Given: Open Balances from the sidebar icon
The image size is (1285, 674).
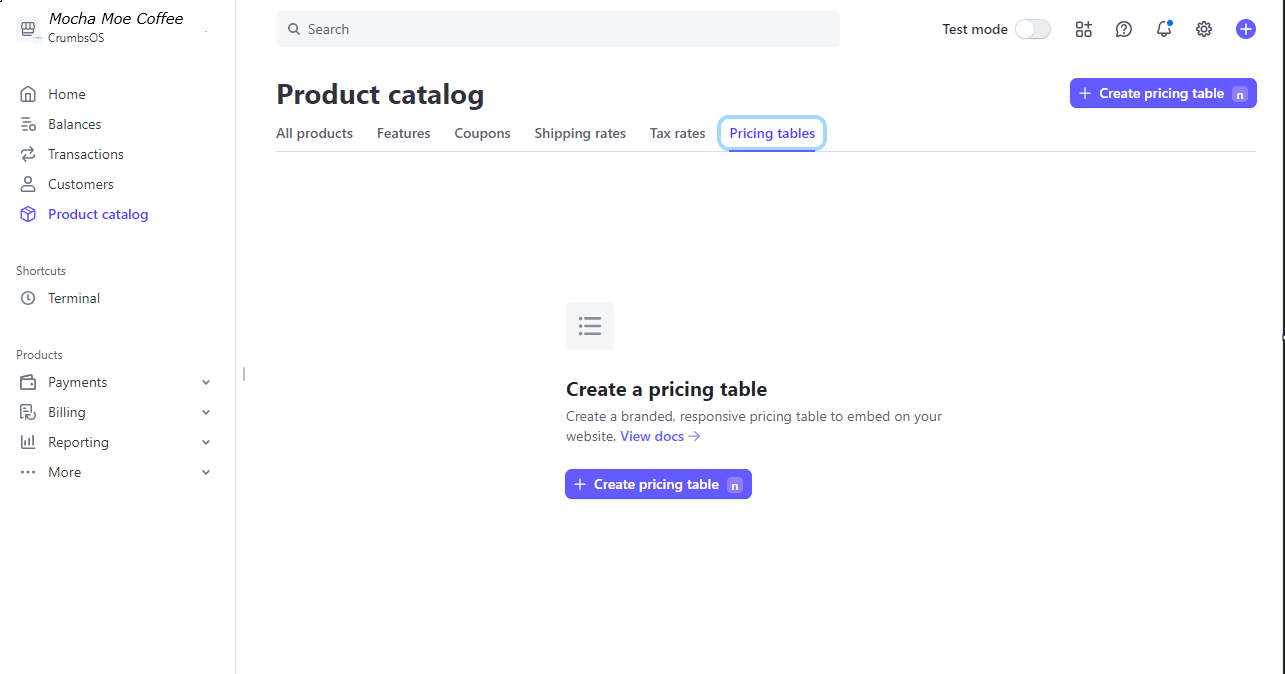Looking at the screenshot, I should pos(28,124).
